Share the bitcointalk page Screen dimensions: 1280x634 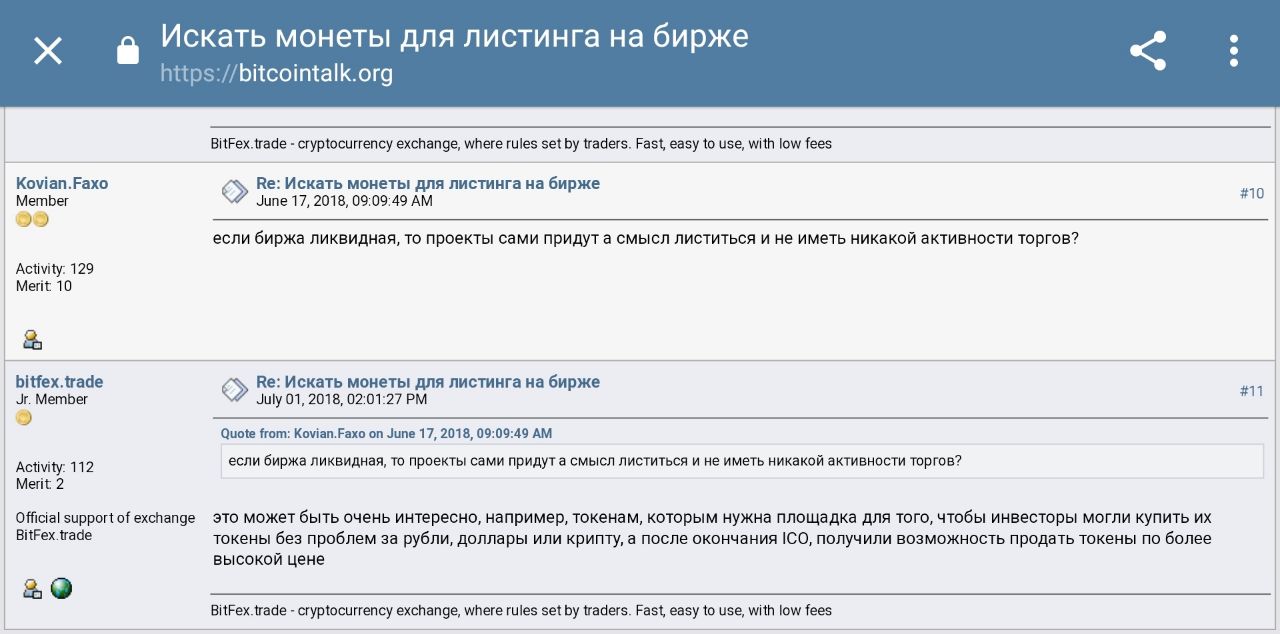click(x=1148, y=51)
